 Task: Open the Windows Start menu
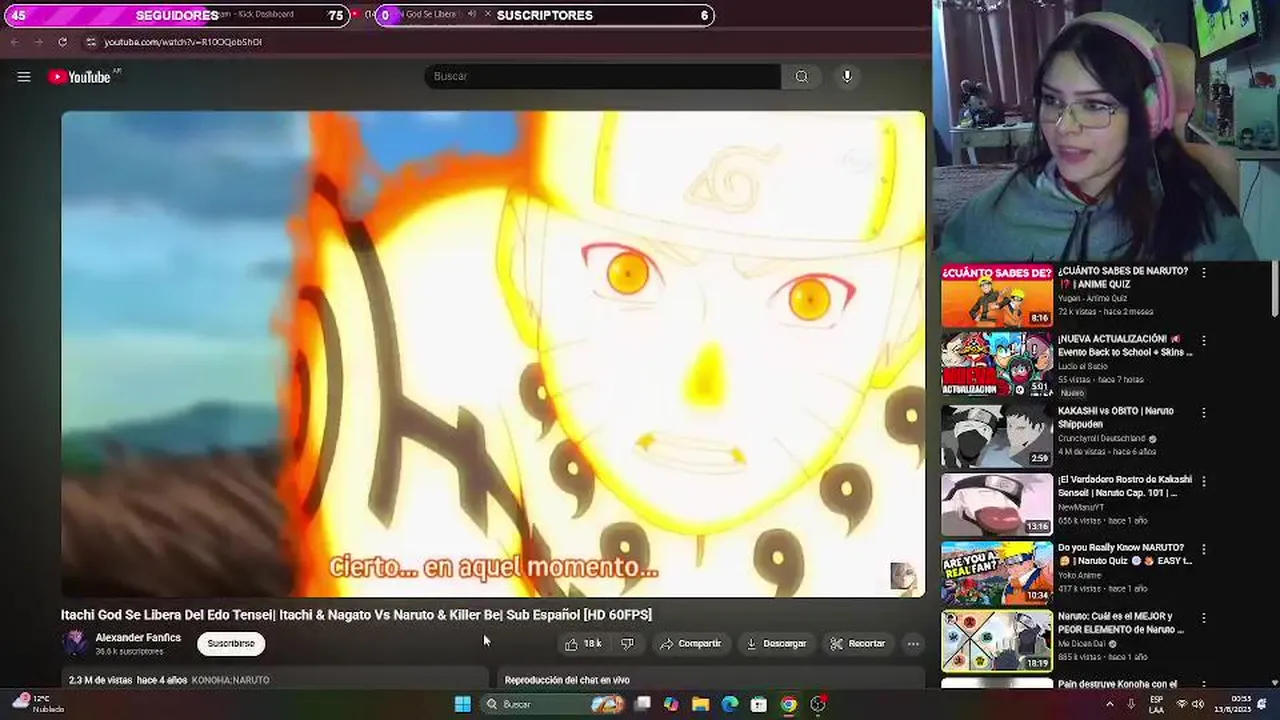pos(462,704)
